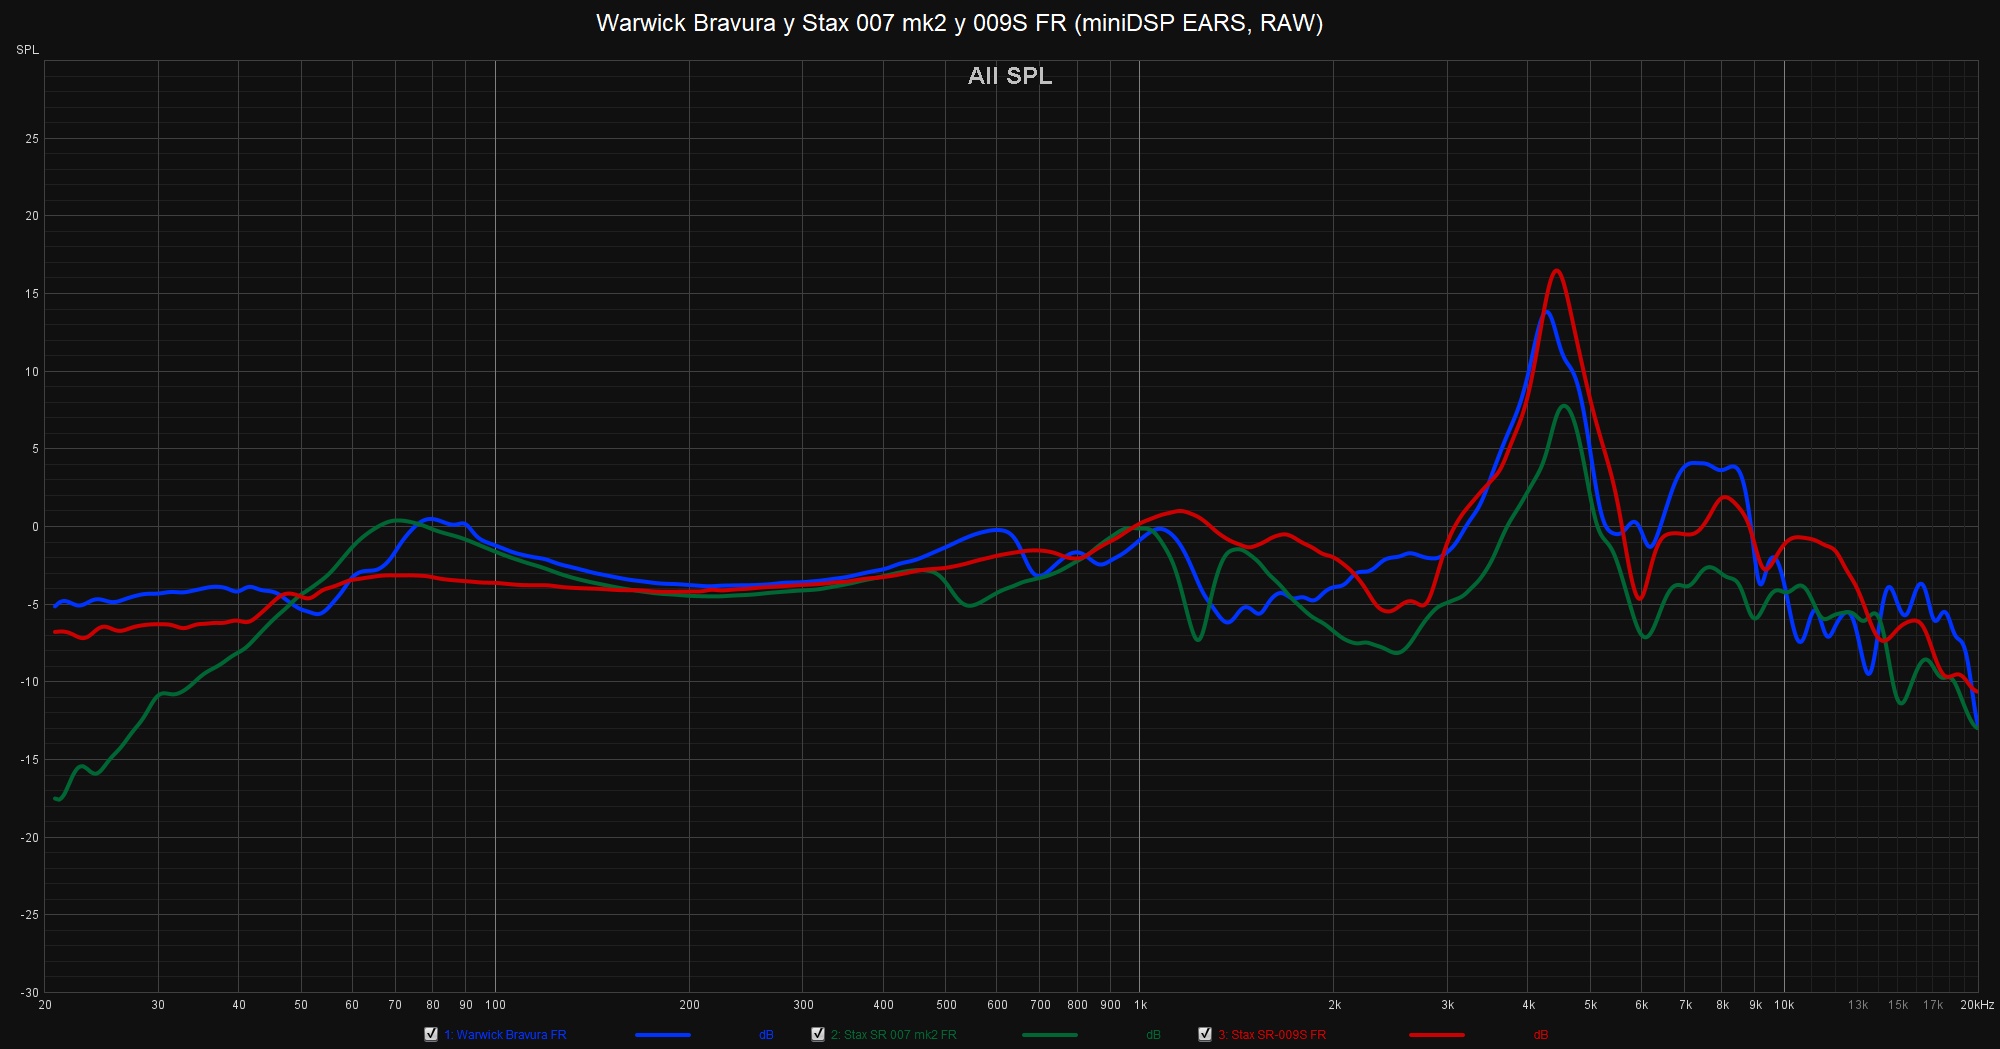Uncheck the Warwick Bravura FR trace checkbox

pyautogui.click(x=431, y=1034)
